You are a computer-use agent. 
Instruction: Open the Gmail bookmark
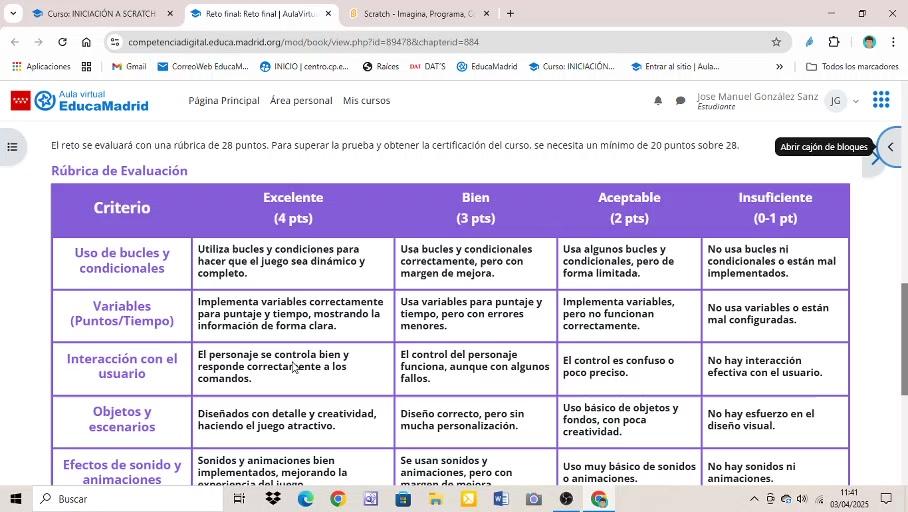[129, 67]
